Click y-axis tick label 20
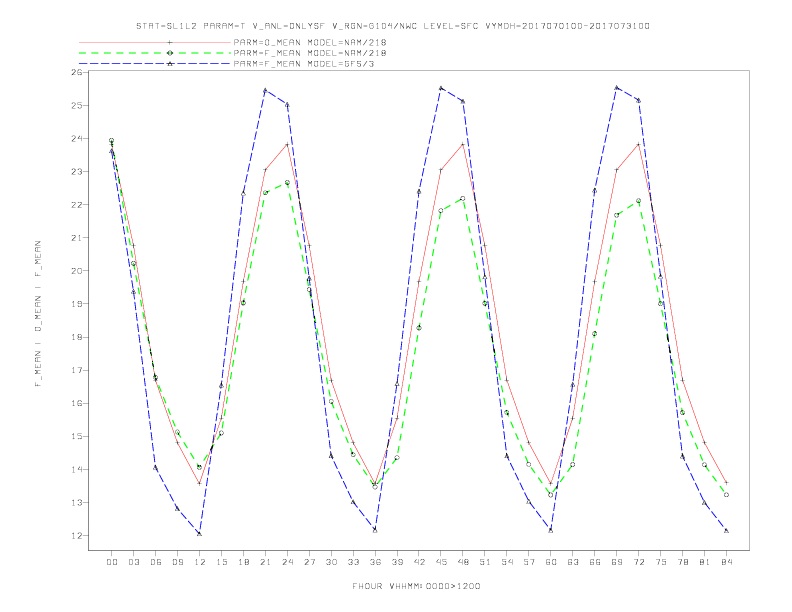 (x=76, y=271)
